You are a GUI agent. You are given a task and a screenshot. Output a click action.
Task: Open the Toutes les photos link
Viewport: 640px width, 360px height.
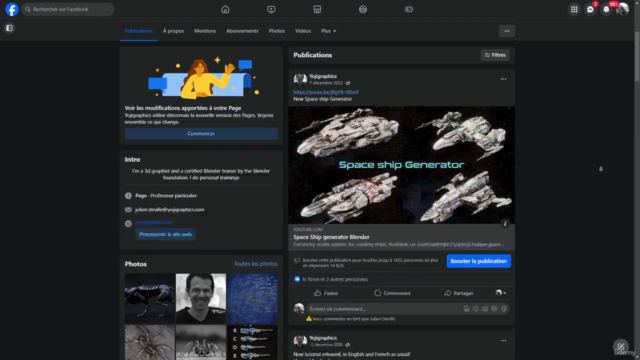point(256,264)
